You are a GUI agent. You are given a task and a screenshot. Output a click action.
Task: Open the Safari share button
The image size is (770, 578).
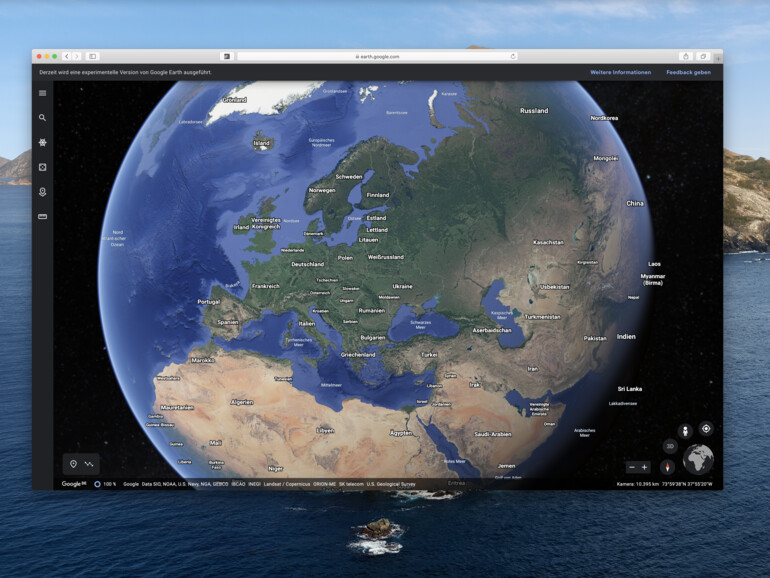pyautogui.click(x=686, y=56)
